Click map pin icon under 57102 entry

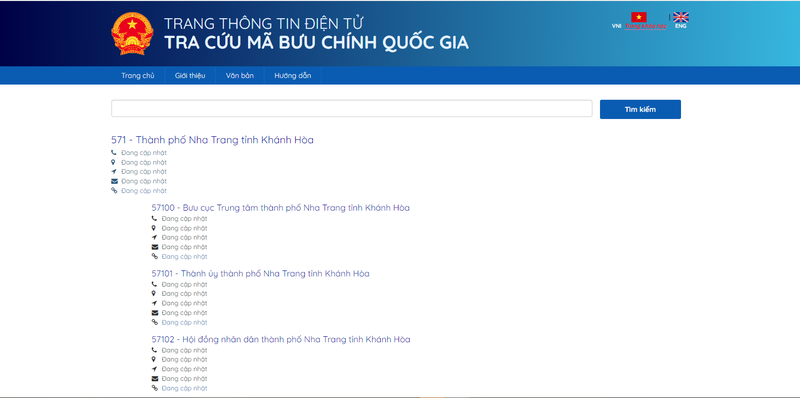(155, 359)
